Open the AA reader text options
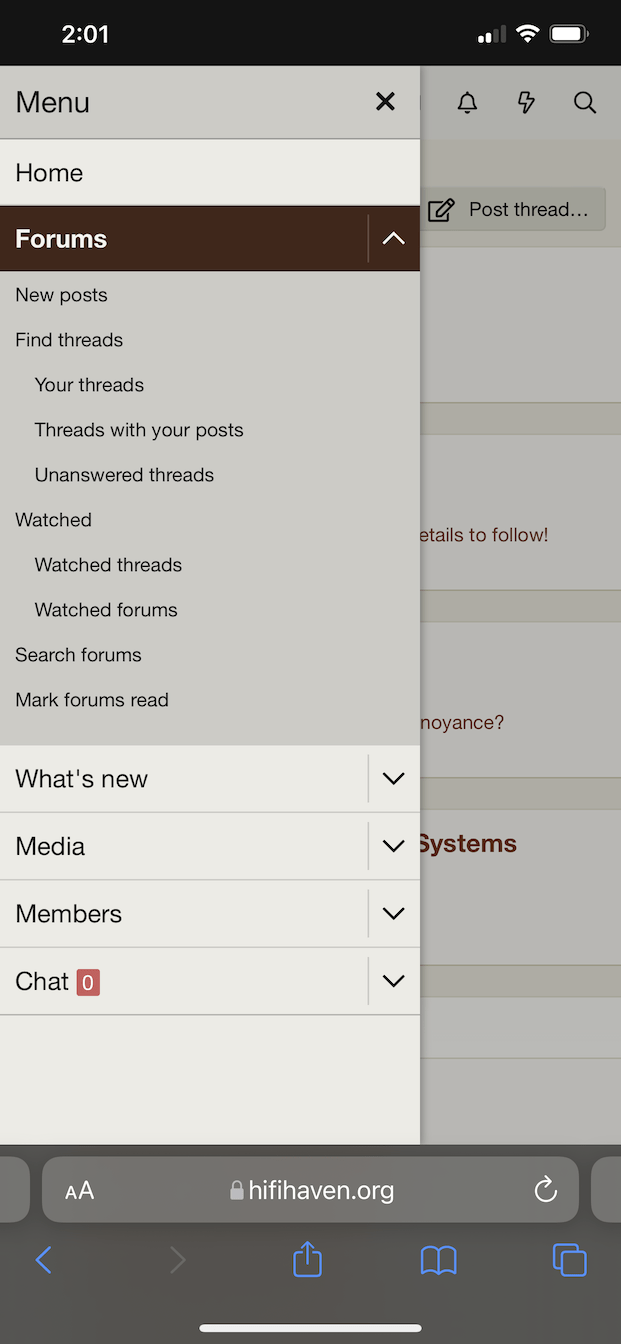Viewport: 621px width, 1344px height. click(79, 1190)
